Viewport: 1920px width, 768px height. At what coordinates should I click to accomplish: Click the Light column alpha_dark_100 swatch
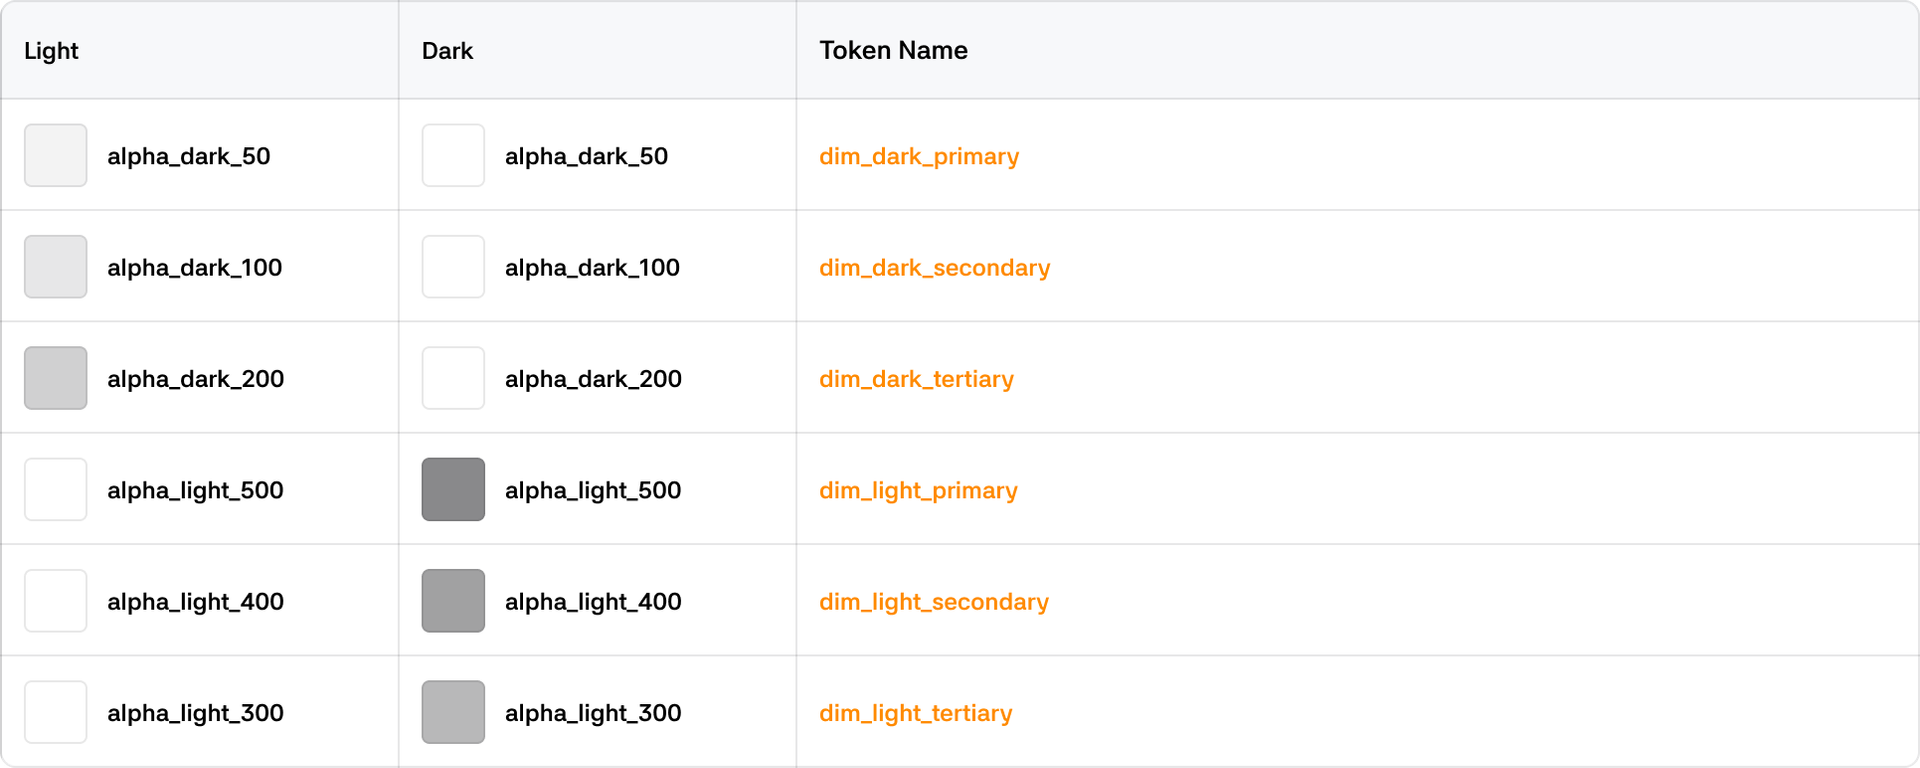[x=56, y=267]
